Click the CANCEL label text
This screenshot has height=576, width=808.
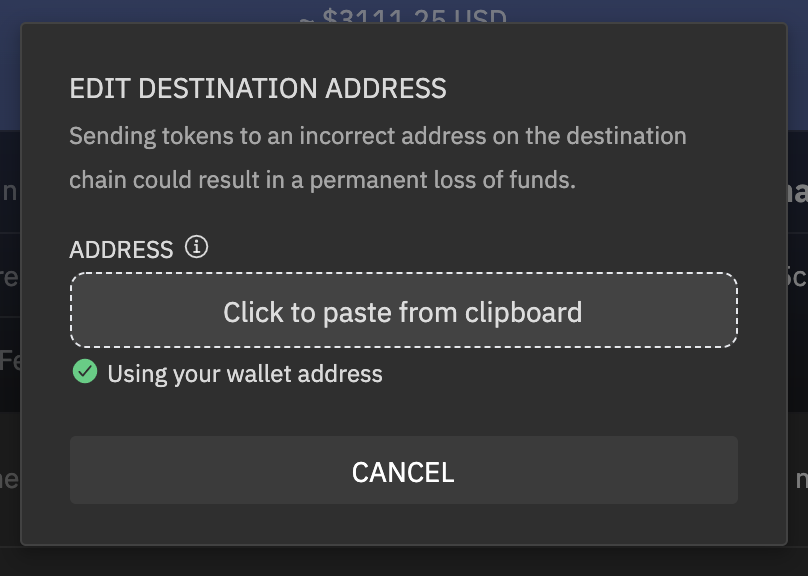403,472
